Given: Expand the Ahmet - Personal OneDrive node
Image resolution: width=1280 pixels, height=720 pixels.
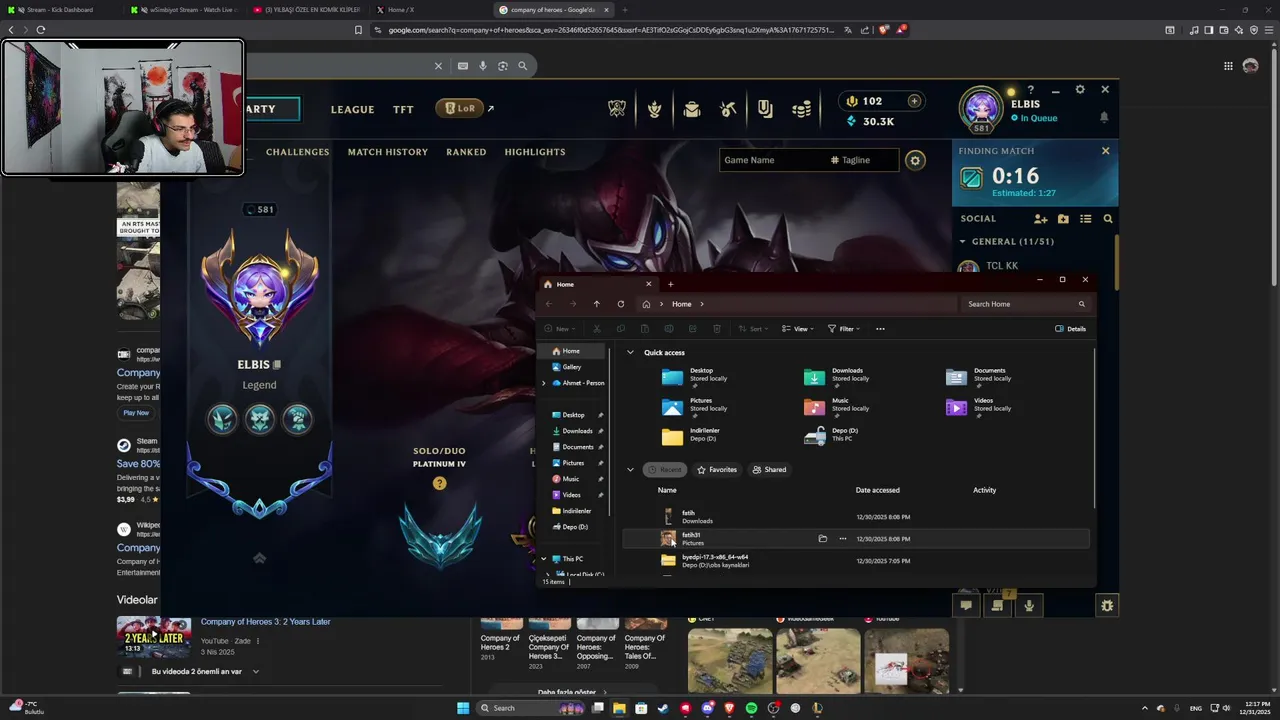Looking at the screenshot, I should click(x=544, y=383).
